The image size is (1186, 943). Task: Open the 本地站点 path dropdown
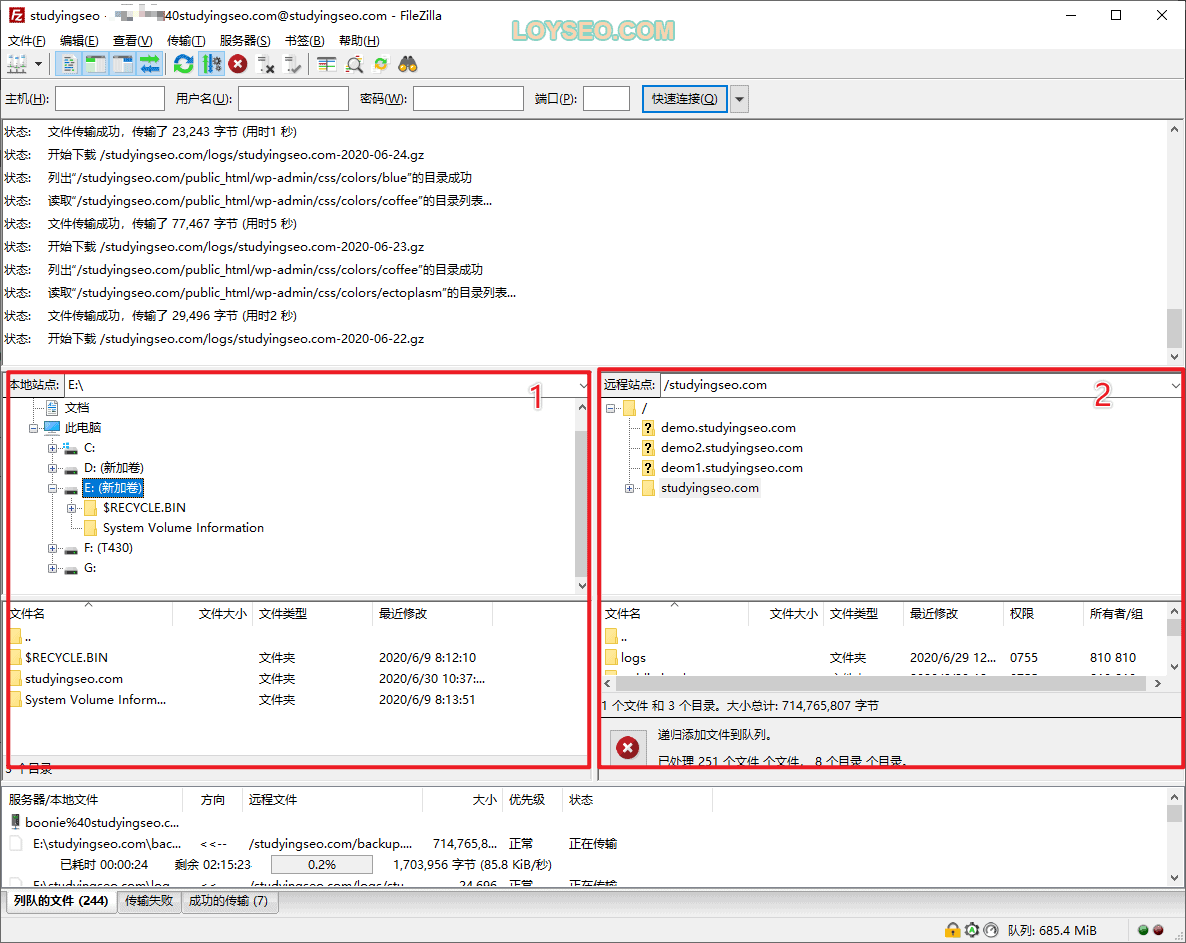pos(582,386)
